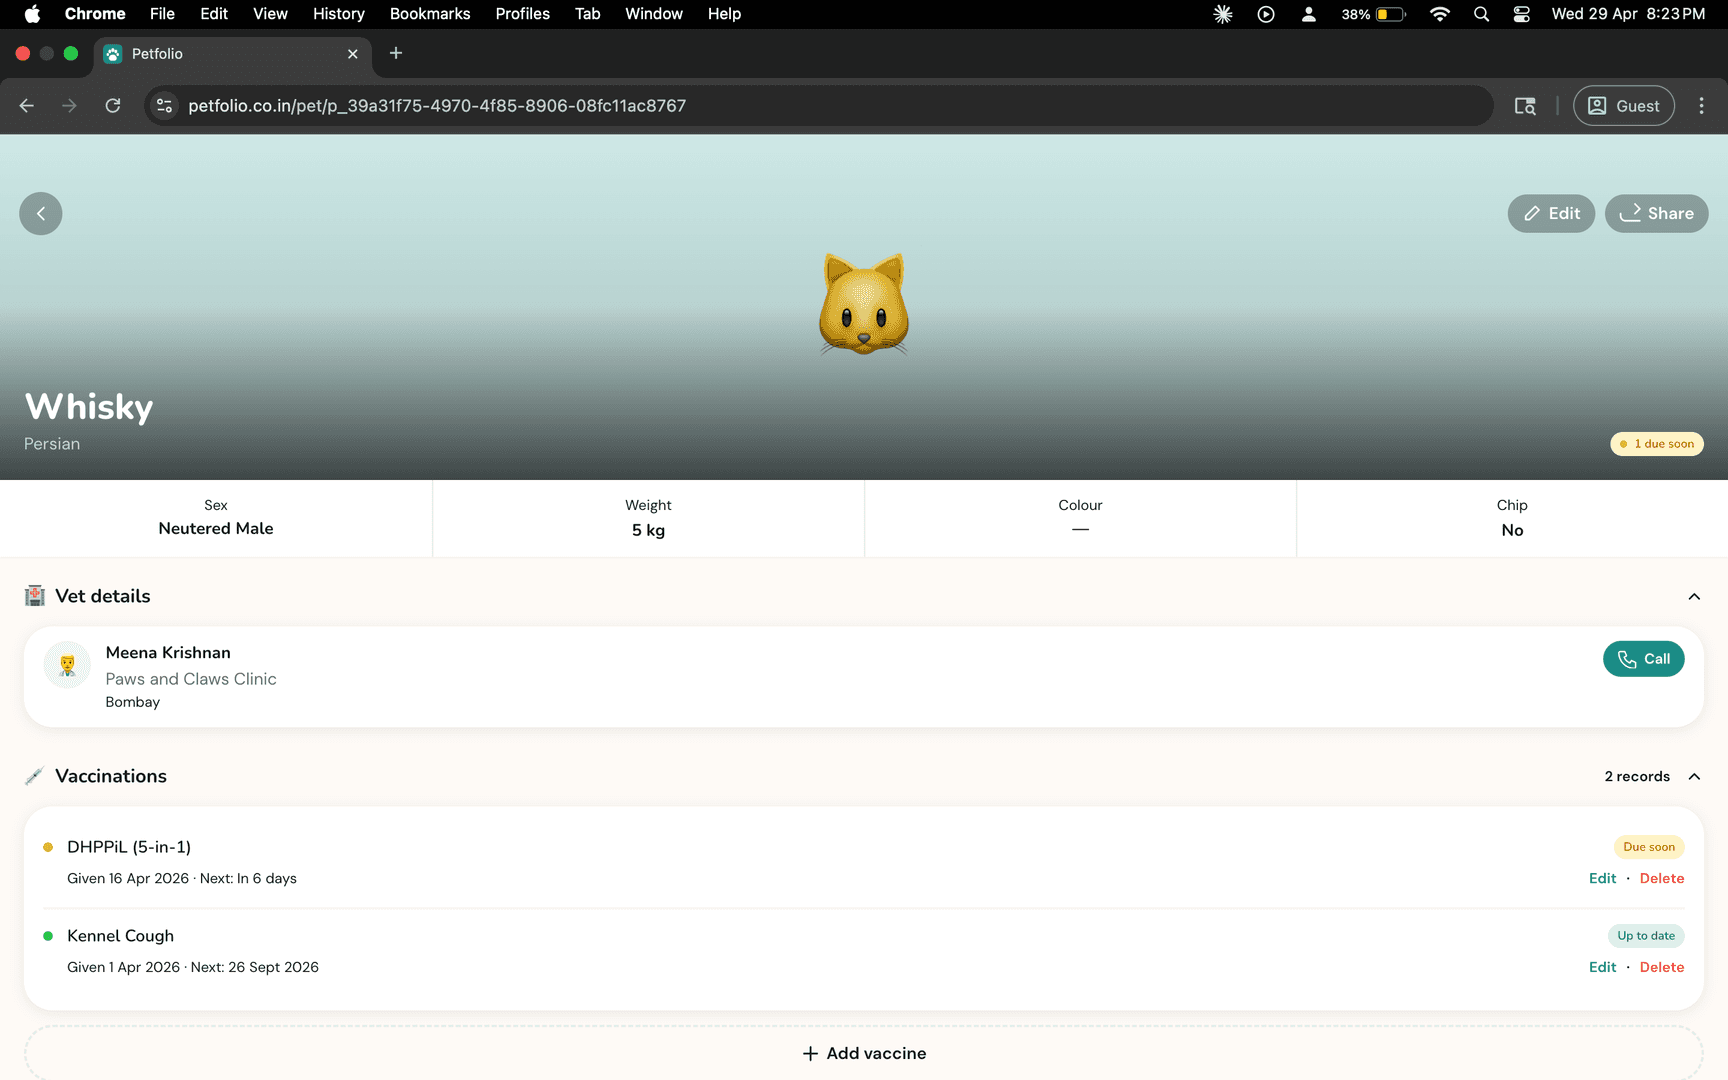The width and height of the screenshot is (1728, 1080).
Task: Open the Help menu
Action: (724, 14)
